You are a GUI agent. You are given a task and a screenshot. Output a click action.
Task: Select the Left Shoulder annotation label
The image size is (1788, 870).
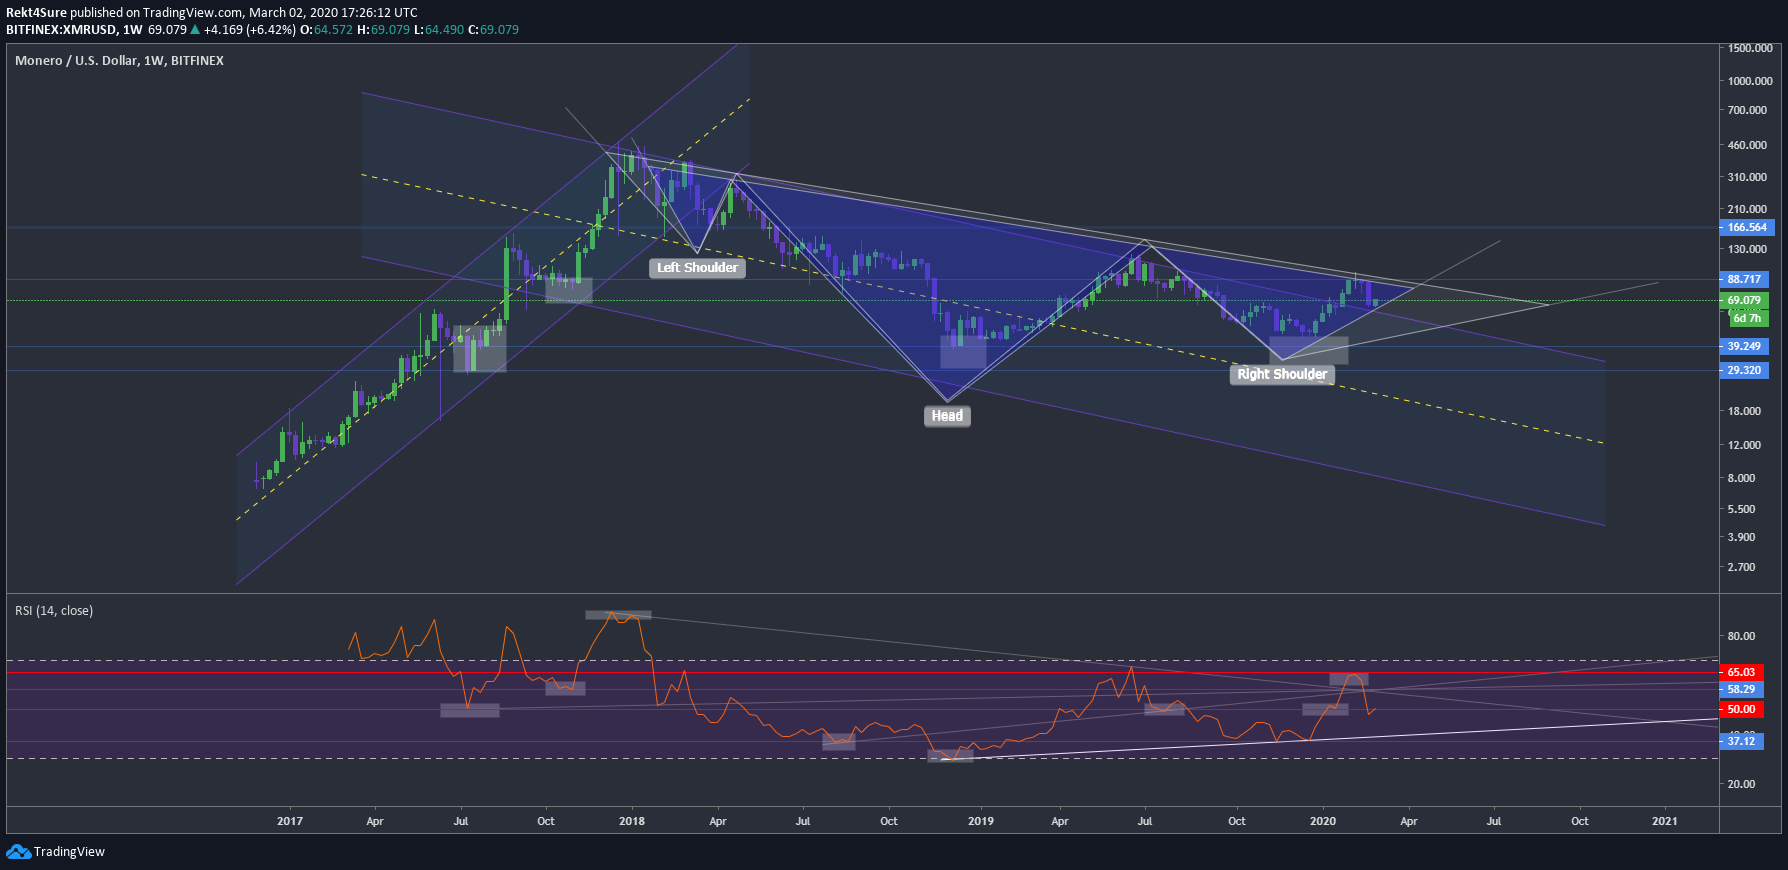(x=697, y=268)
